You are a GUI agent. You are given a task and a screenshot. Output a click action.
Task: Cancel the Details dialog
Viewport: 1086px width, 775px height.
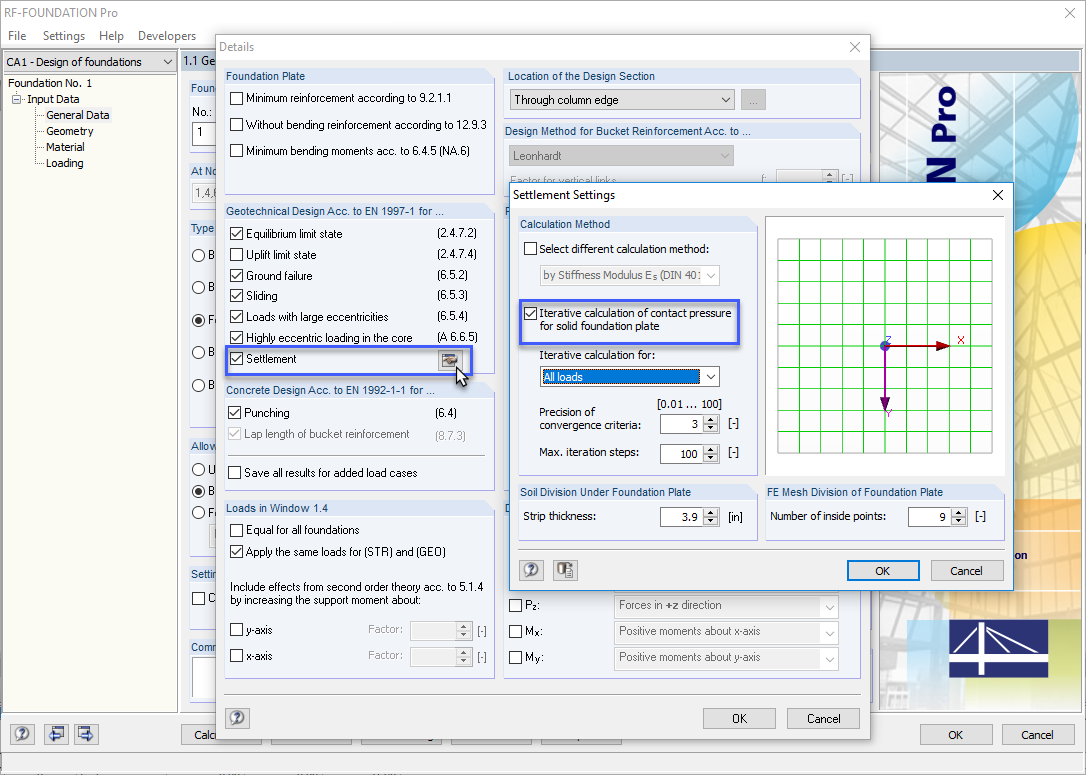pyautogui.click(x=825, y=718)
